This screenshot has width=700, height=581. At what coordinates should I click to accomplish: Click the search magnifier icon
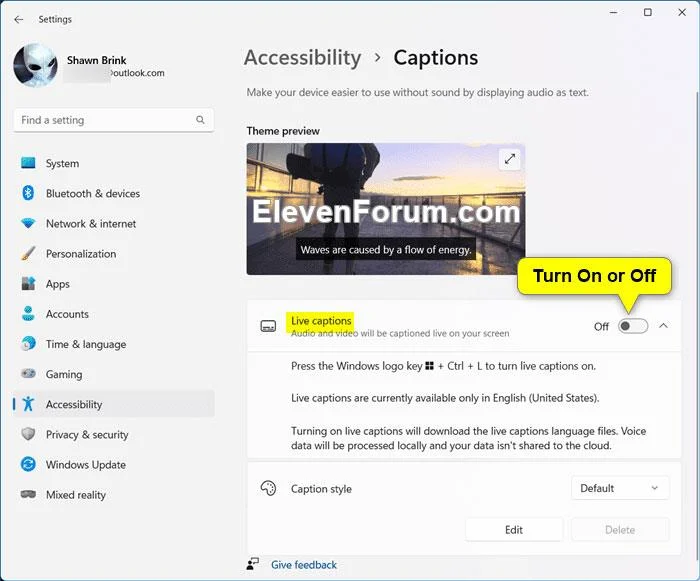200,120
